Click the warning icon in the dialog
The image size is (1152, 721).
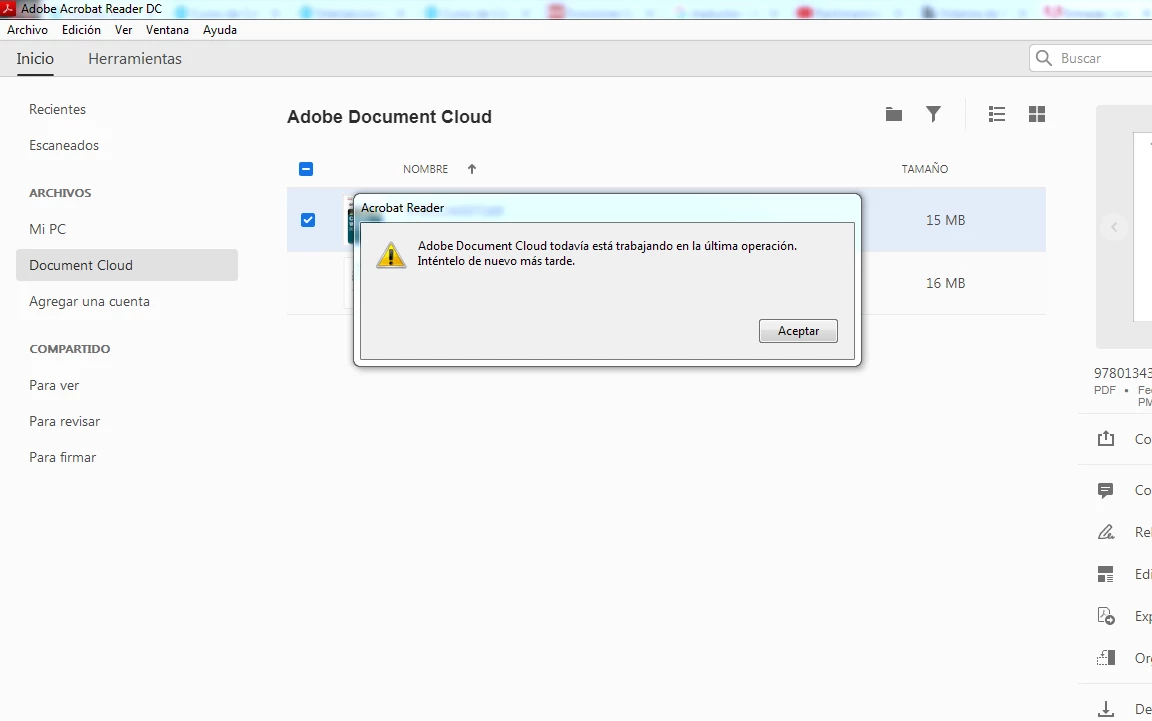click(x=391, y=255)
